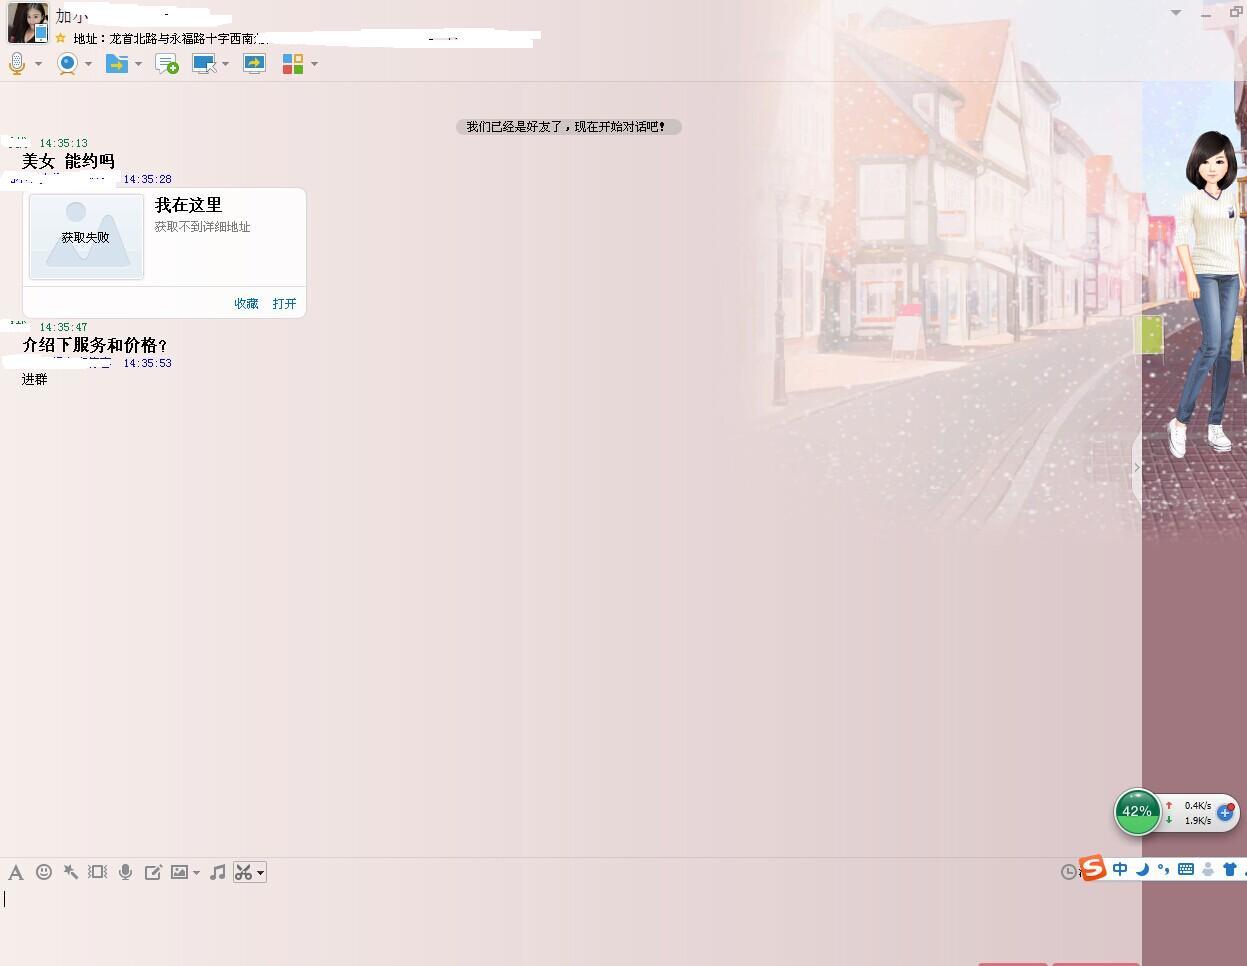Click 打开 link on the location card
1247x966 pixels.
coord(284,303)
